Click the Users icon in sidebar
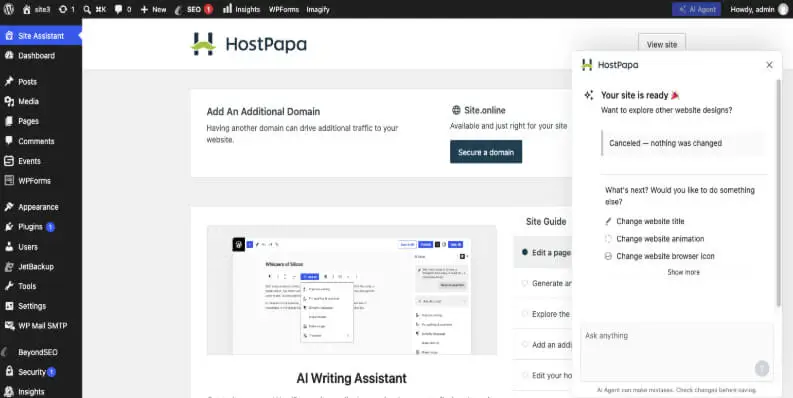793x398 pixels. (9, 247)
